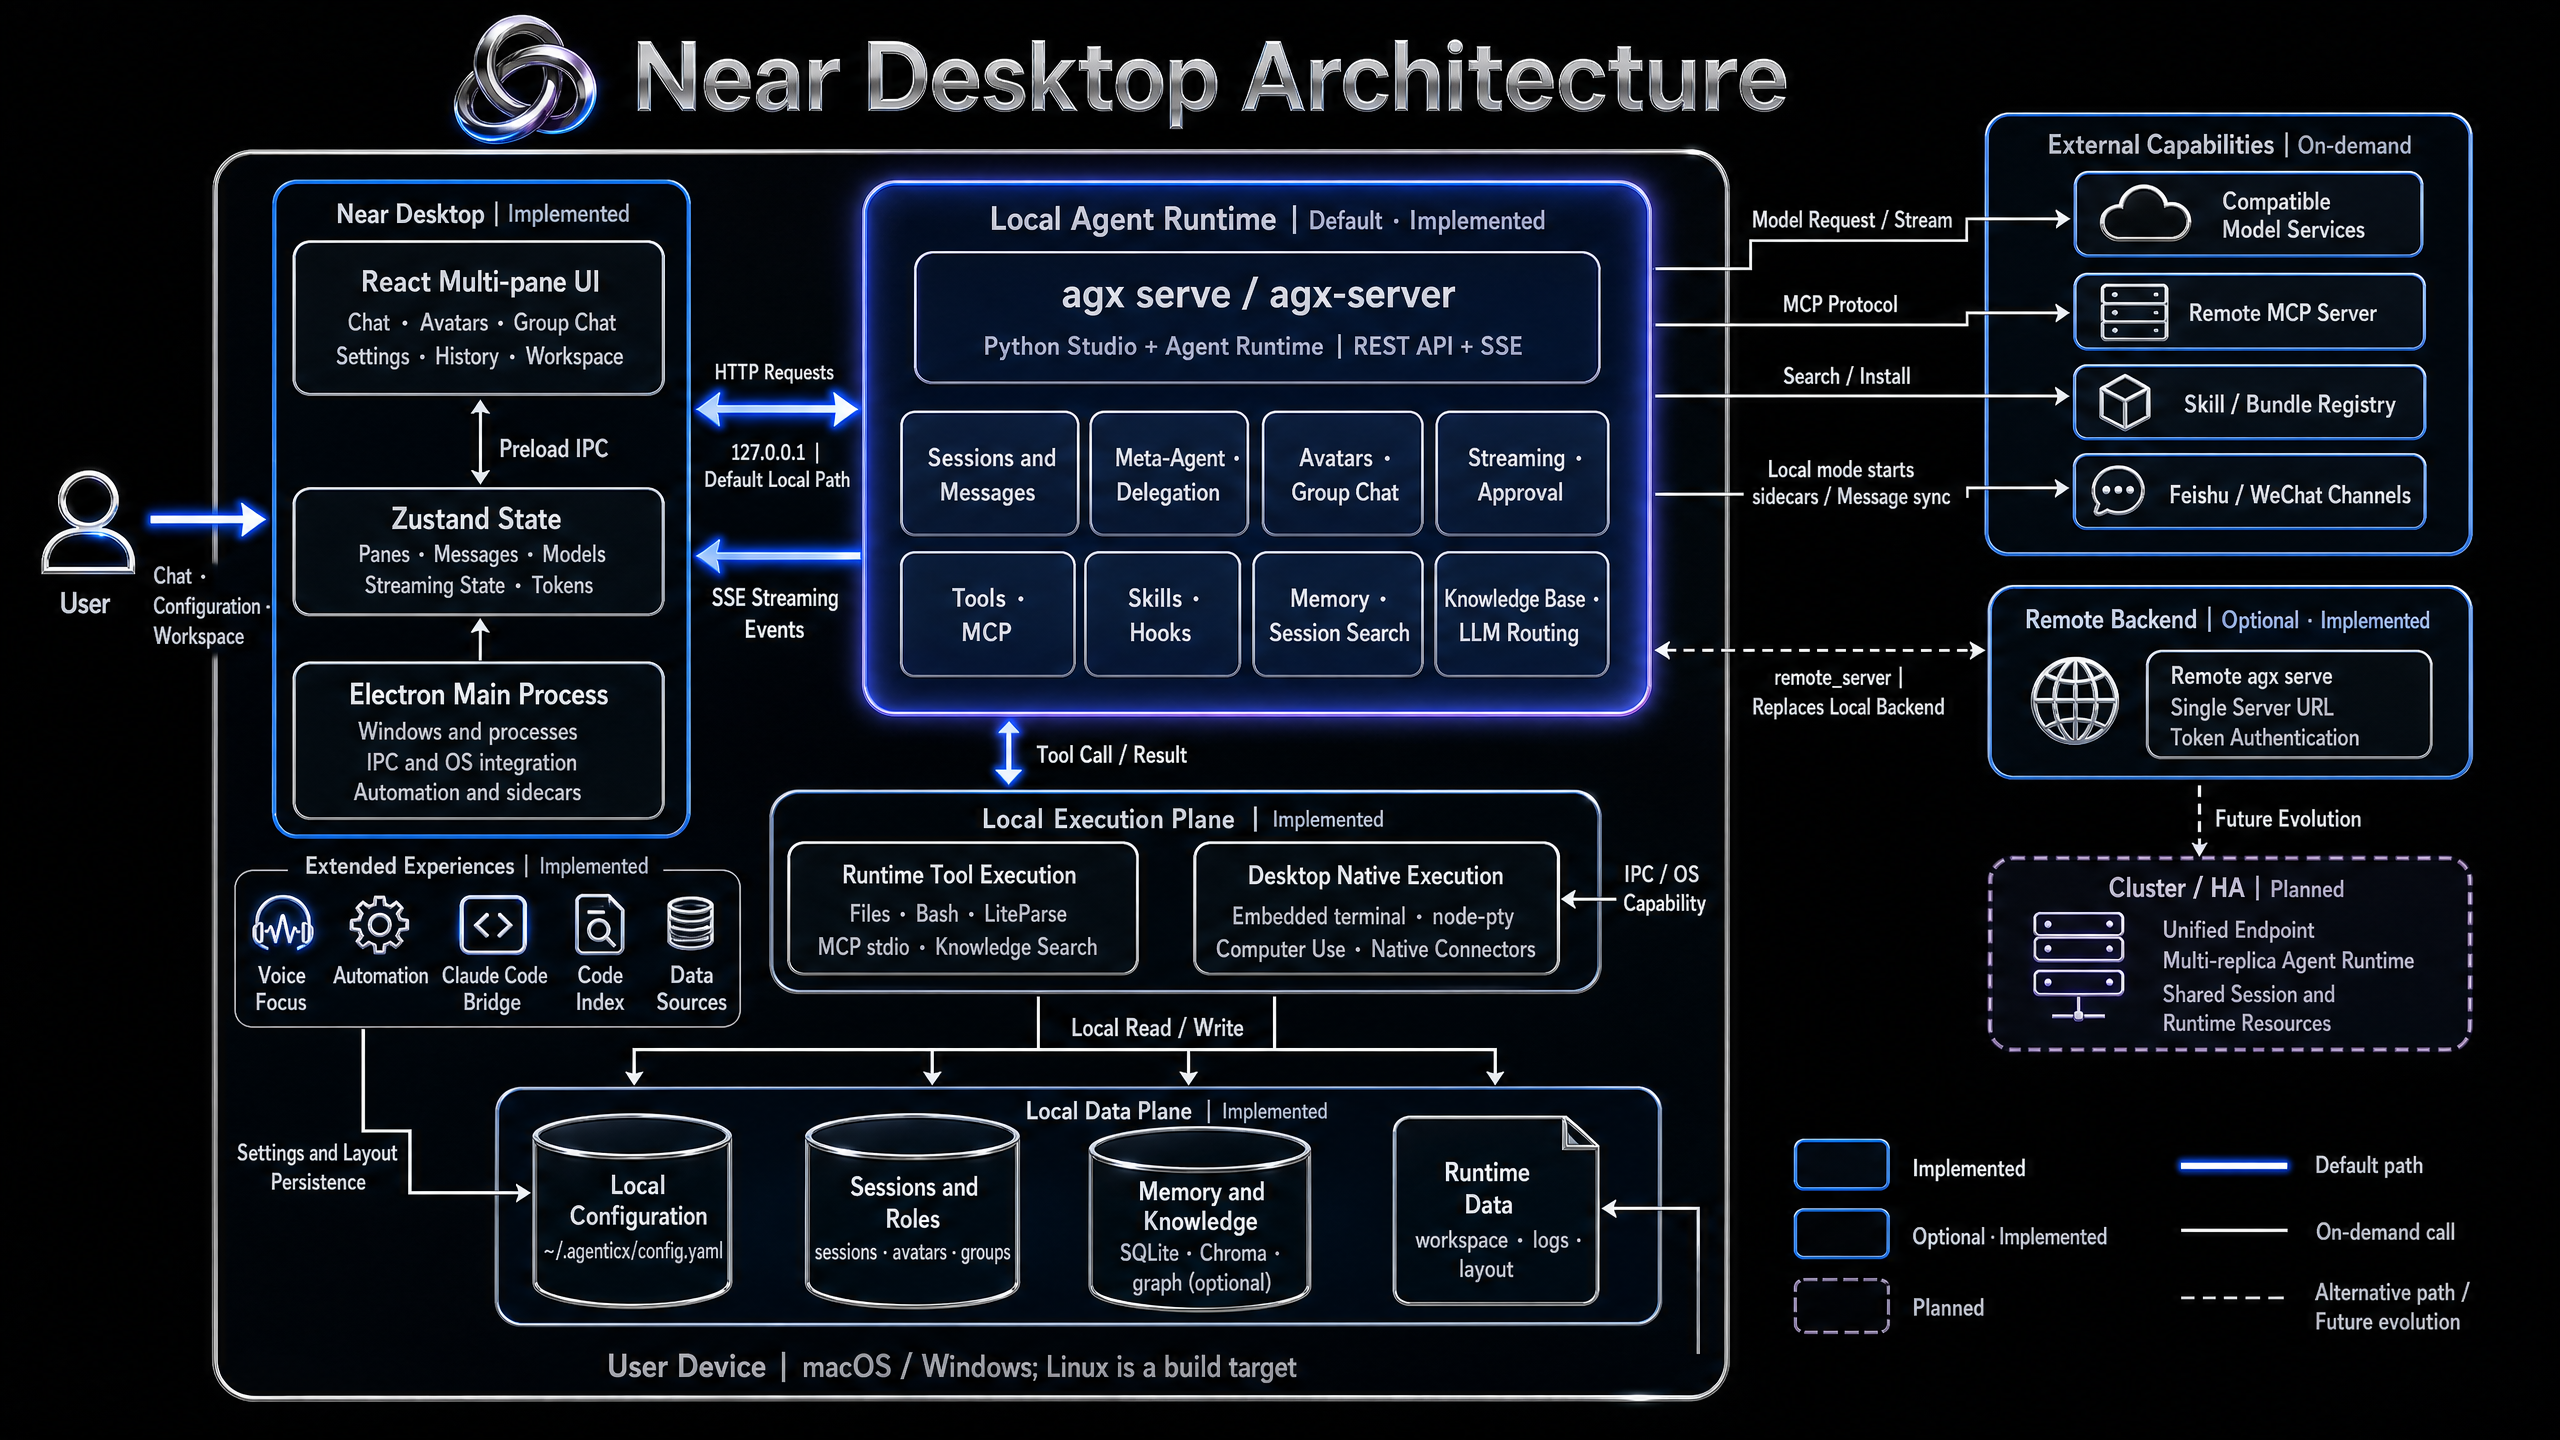The width and height of the screenshot is (2560, 1440).
Task: Select the Zustand State box
Action: (478, 551)
